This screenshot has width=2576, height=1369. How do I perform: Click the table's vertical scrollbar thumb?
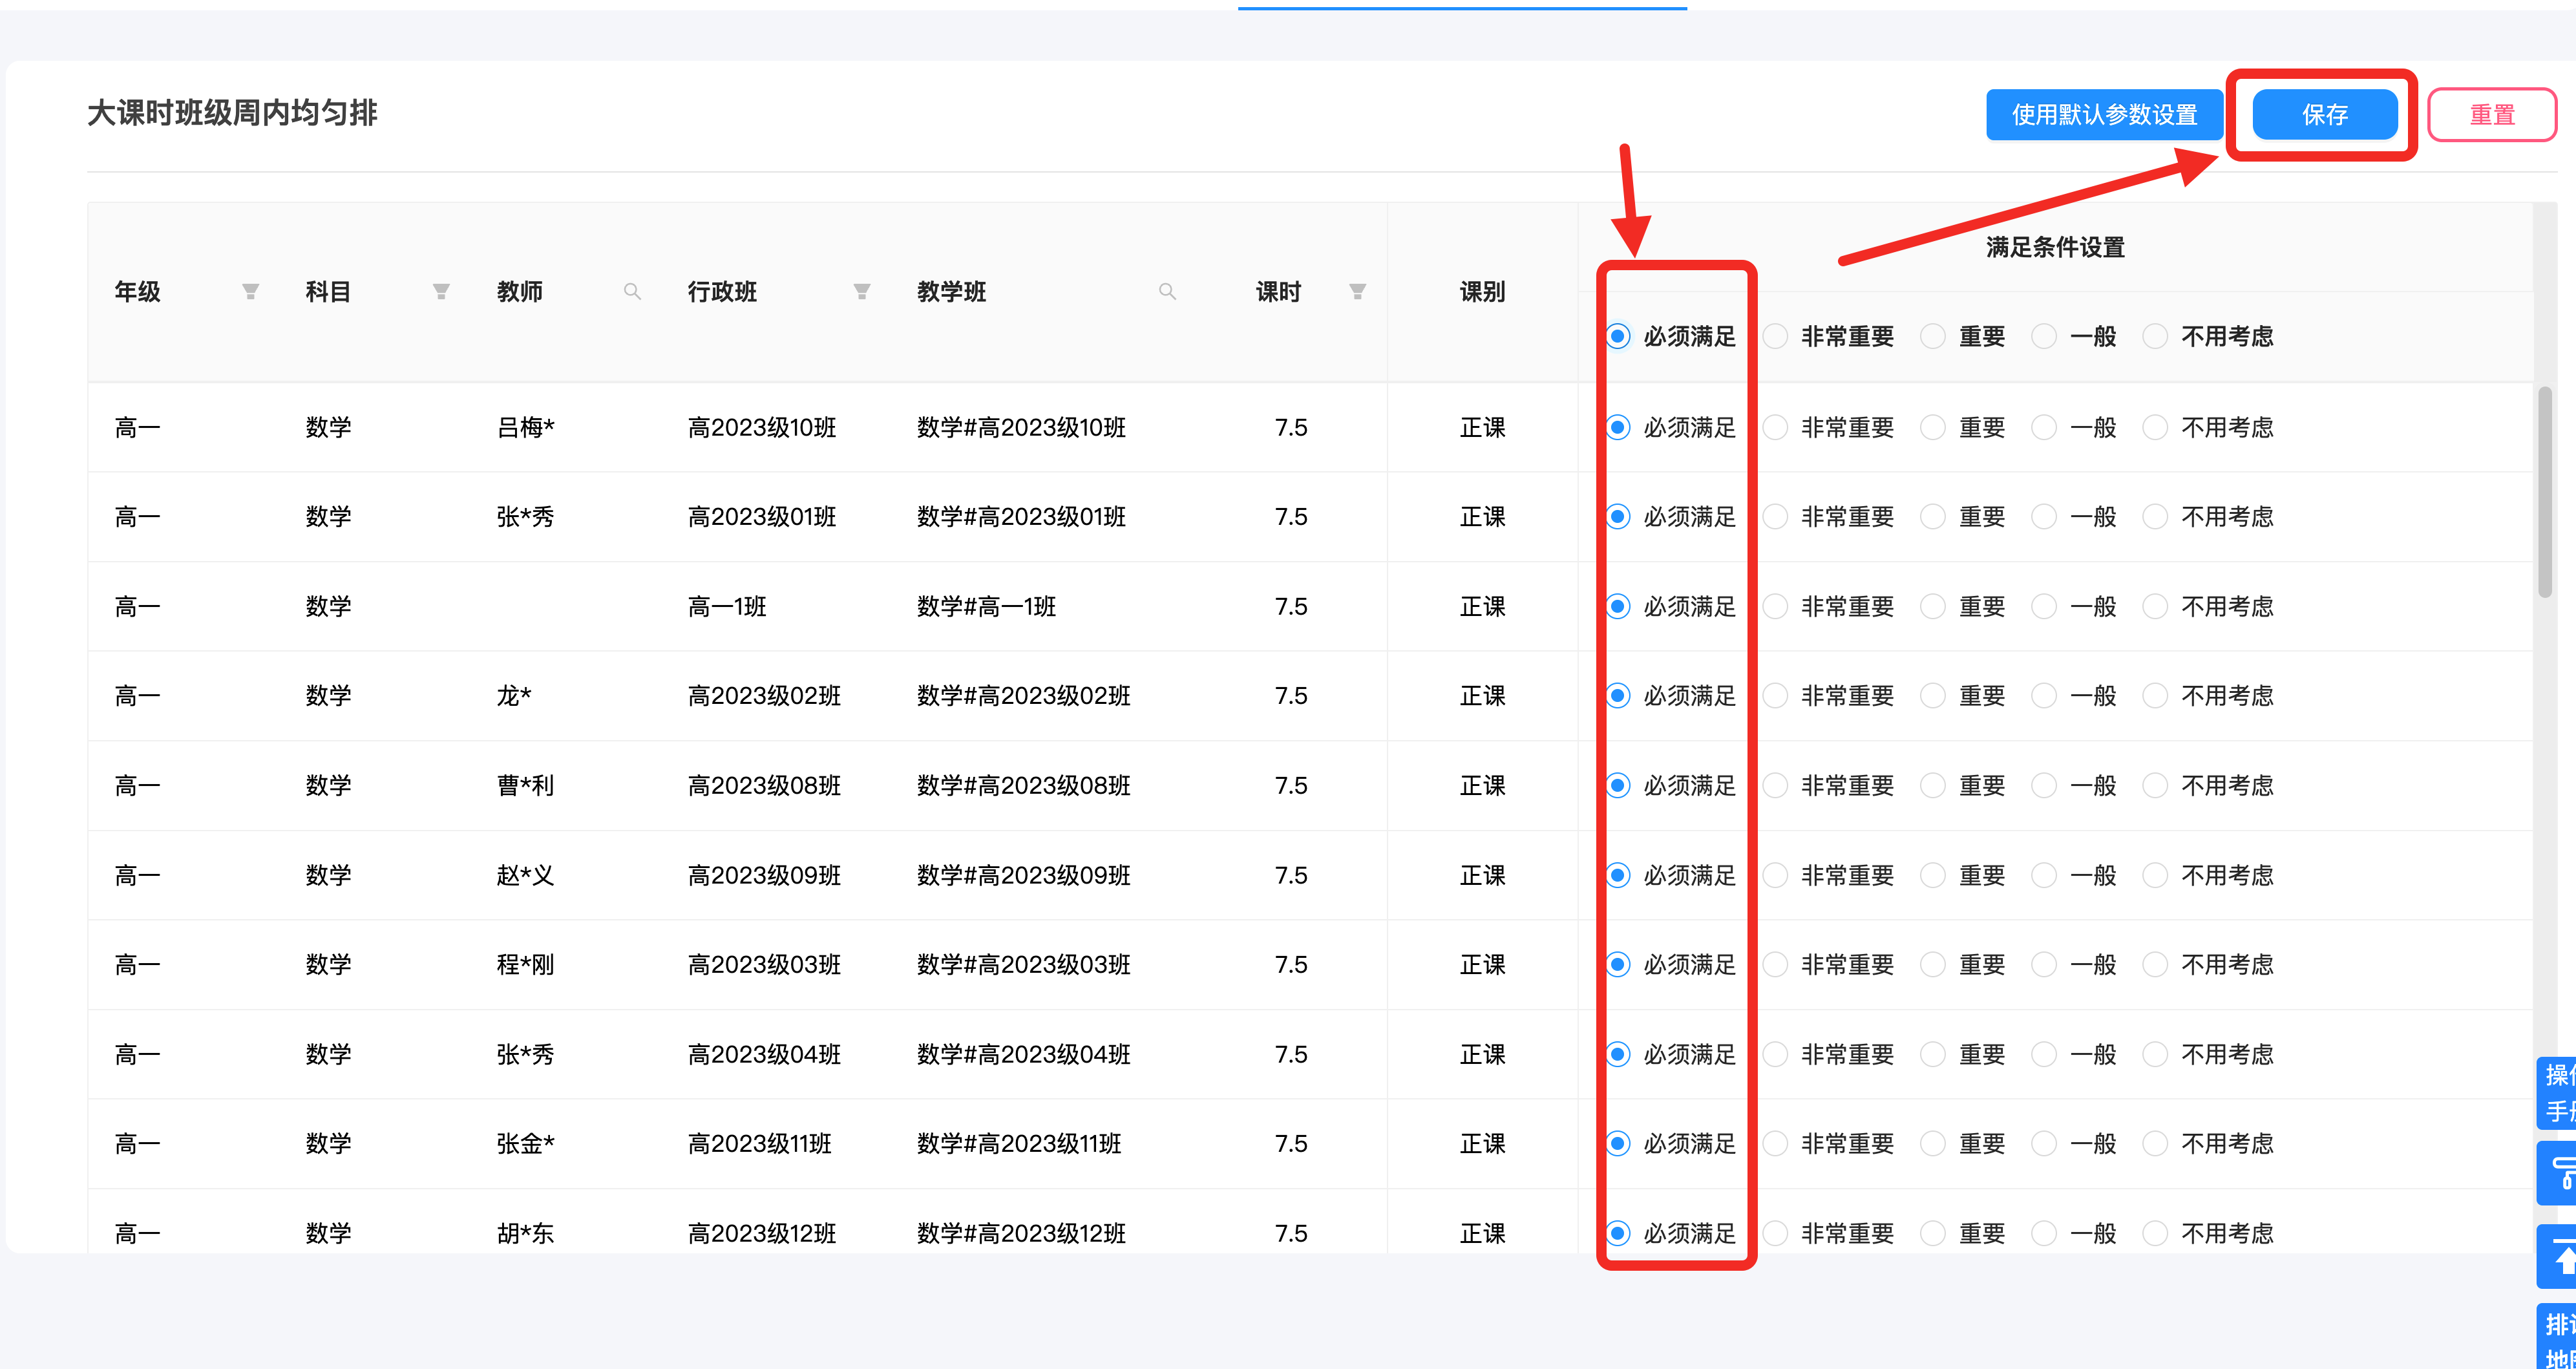[2545, 491]
